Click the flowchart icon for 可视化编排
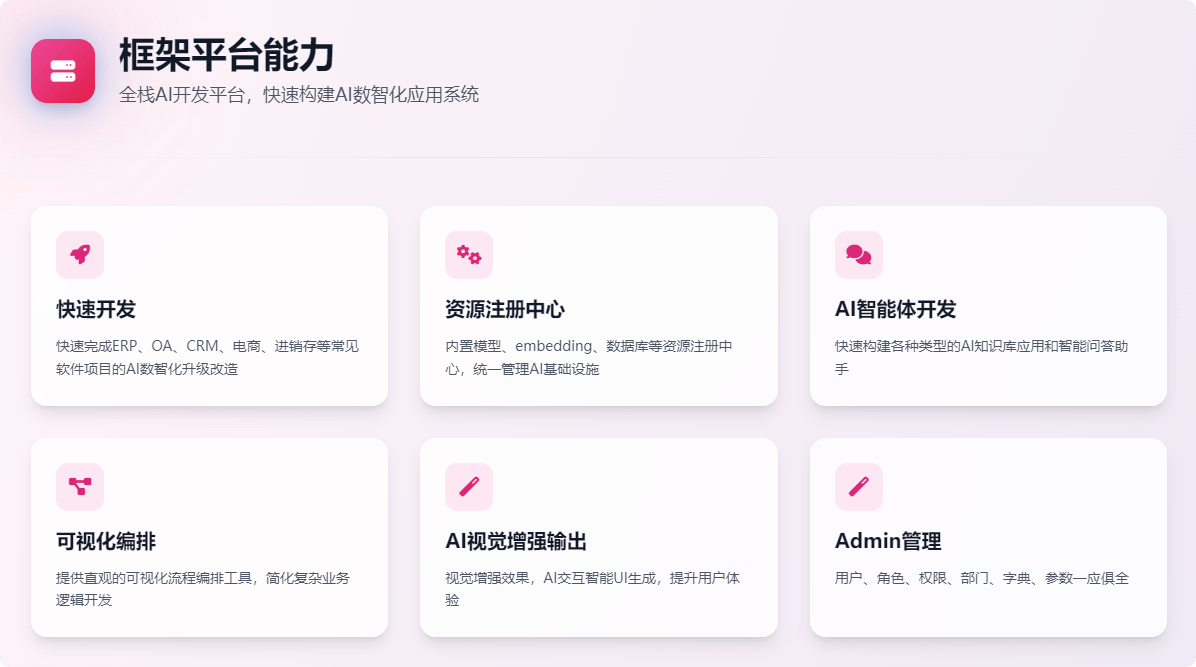The height and width of the screenshot is (667, 1196). pyautogui.click(x=80, y=487)
